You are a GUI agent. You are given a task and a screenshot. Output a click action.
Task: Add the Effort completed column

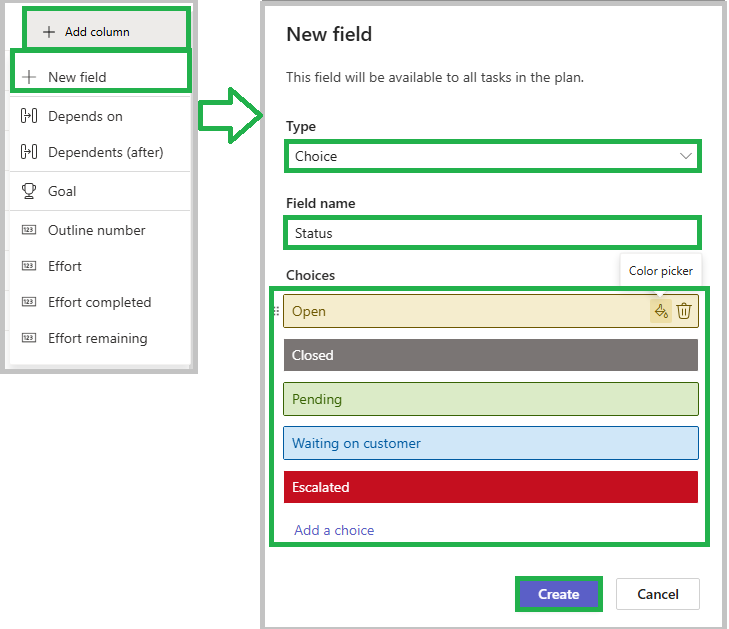click(x=100, y=302)
